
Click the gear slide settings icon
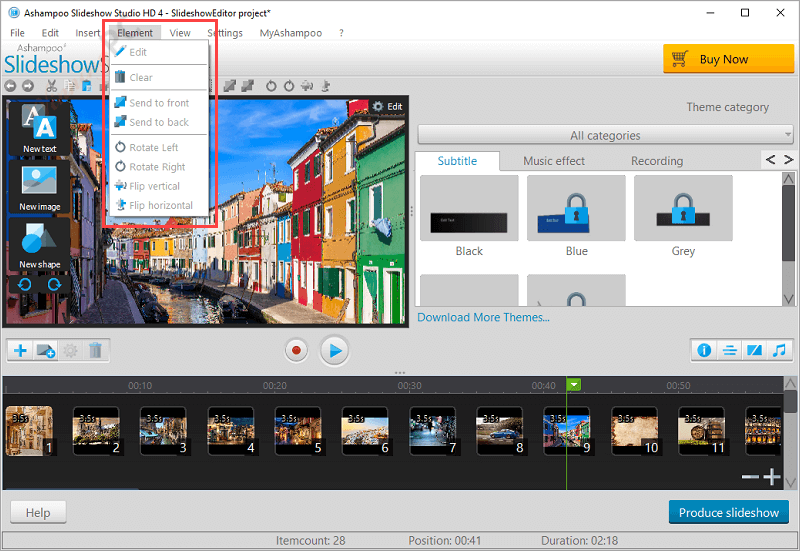coord(70,350)
